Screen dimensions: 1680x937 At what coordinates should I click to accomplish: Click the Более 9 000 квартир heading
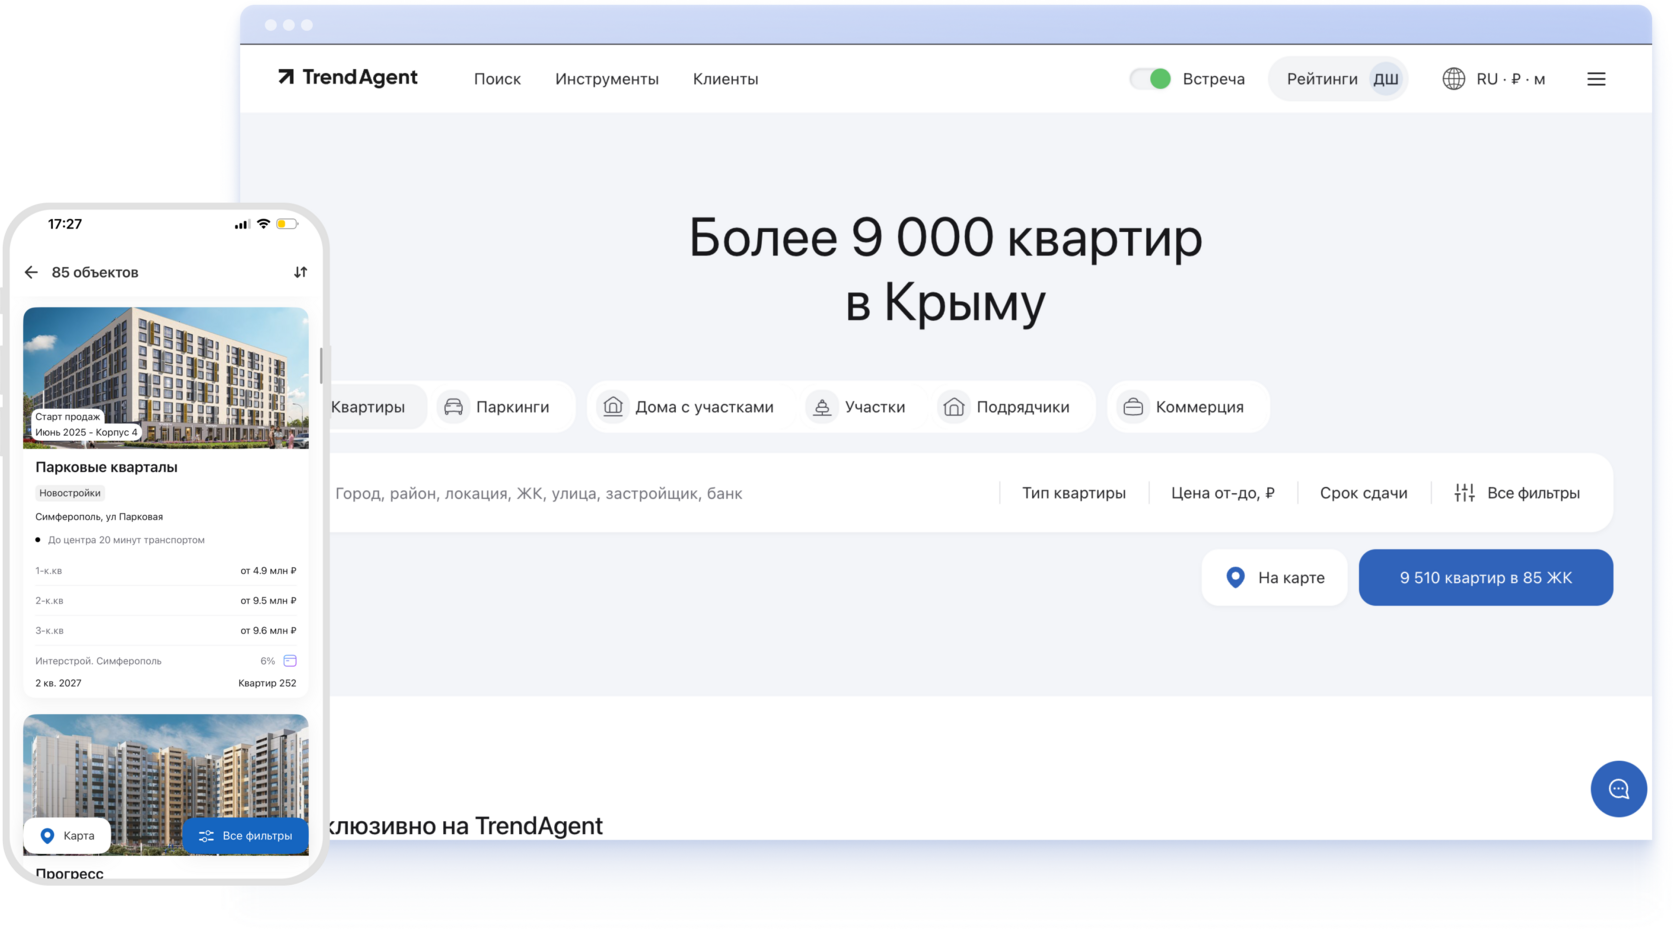click(946, 269)
